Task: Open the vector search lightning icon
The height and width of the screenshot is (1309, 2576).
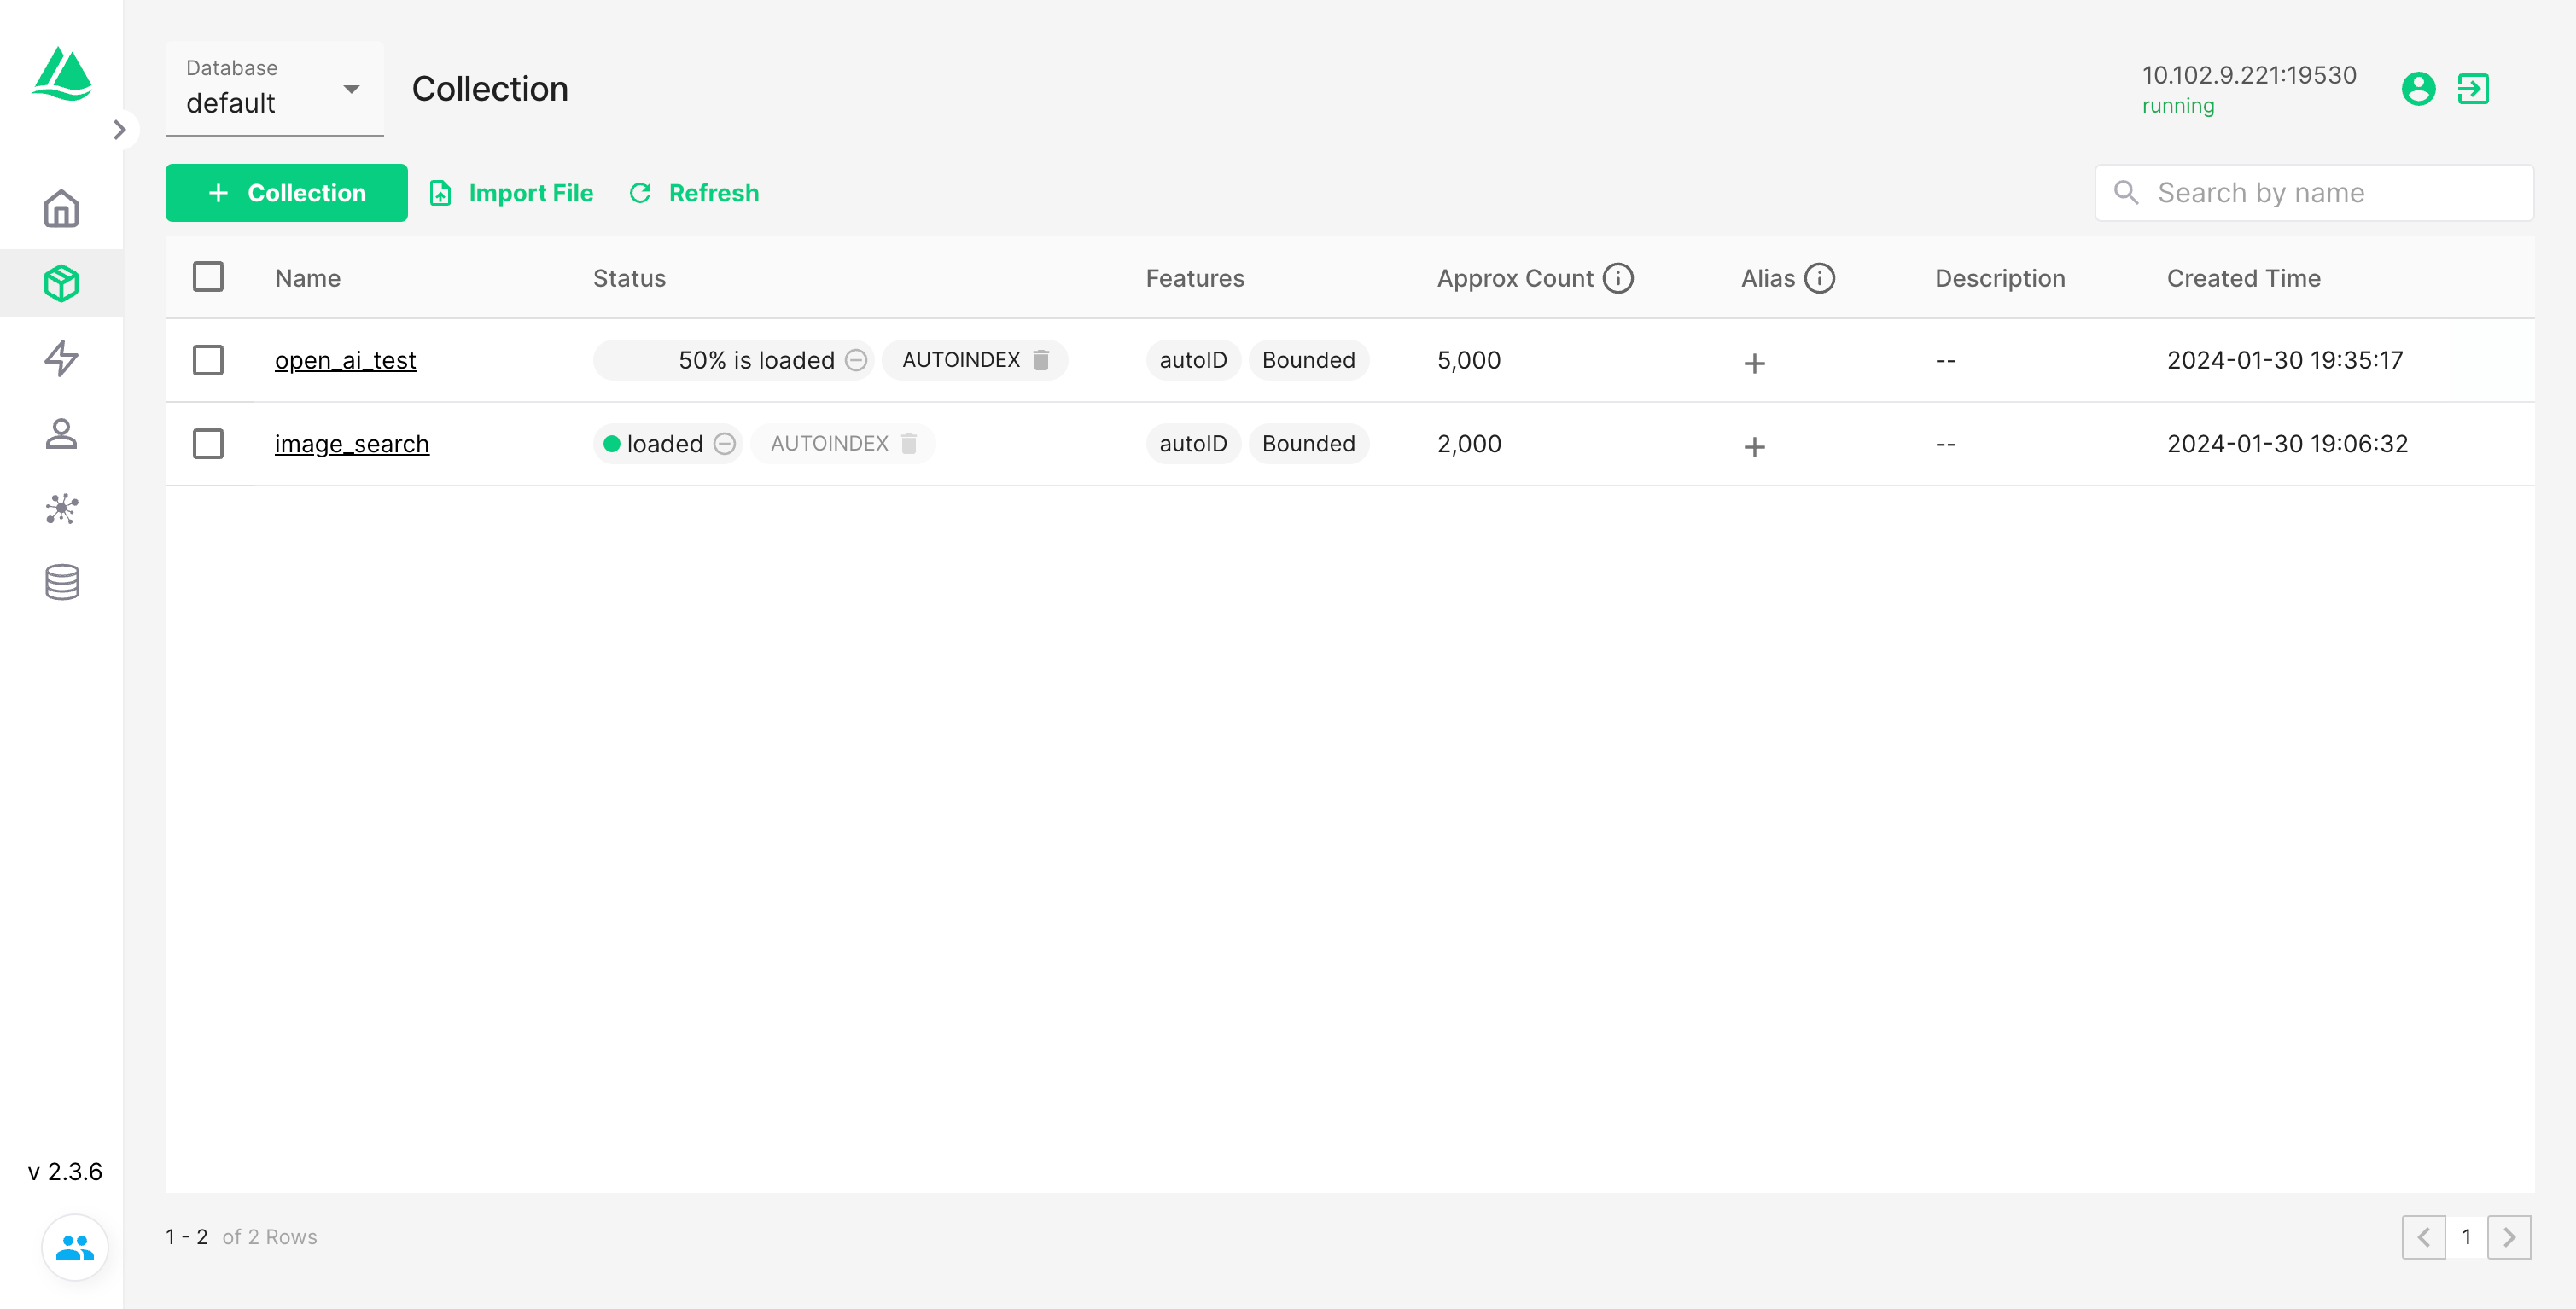Action: (x=61, y=358)
